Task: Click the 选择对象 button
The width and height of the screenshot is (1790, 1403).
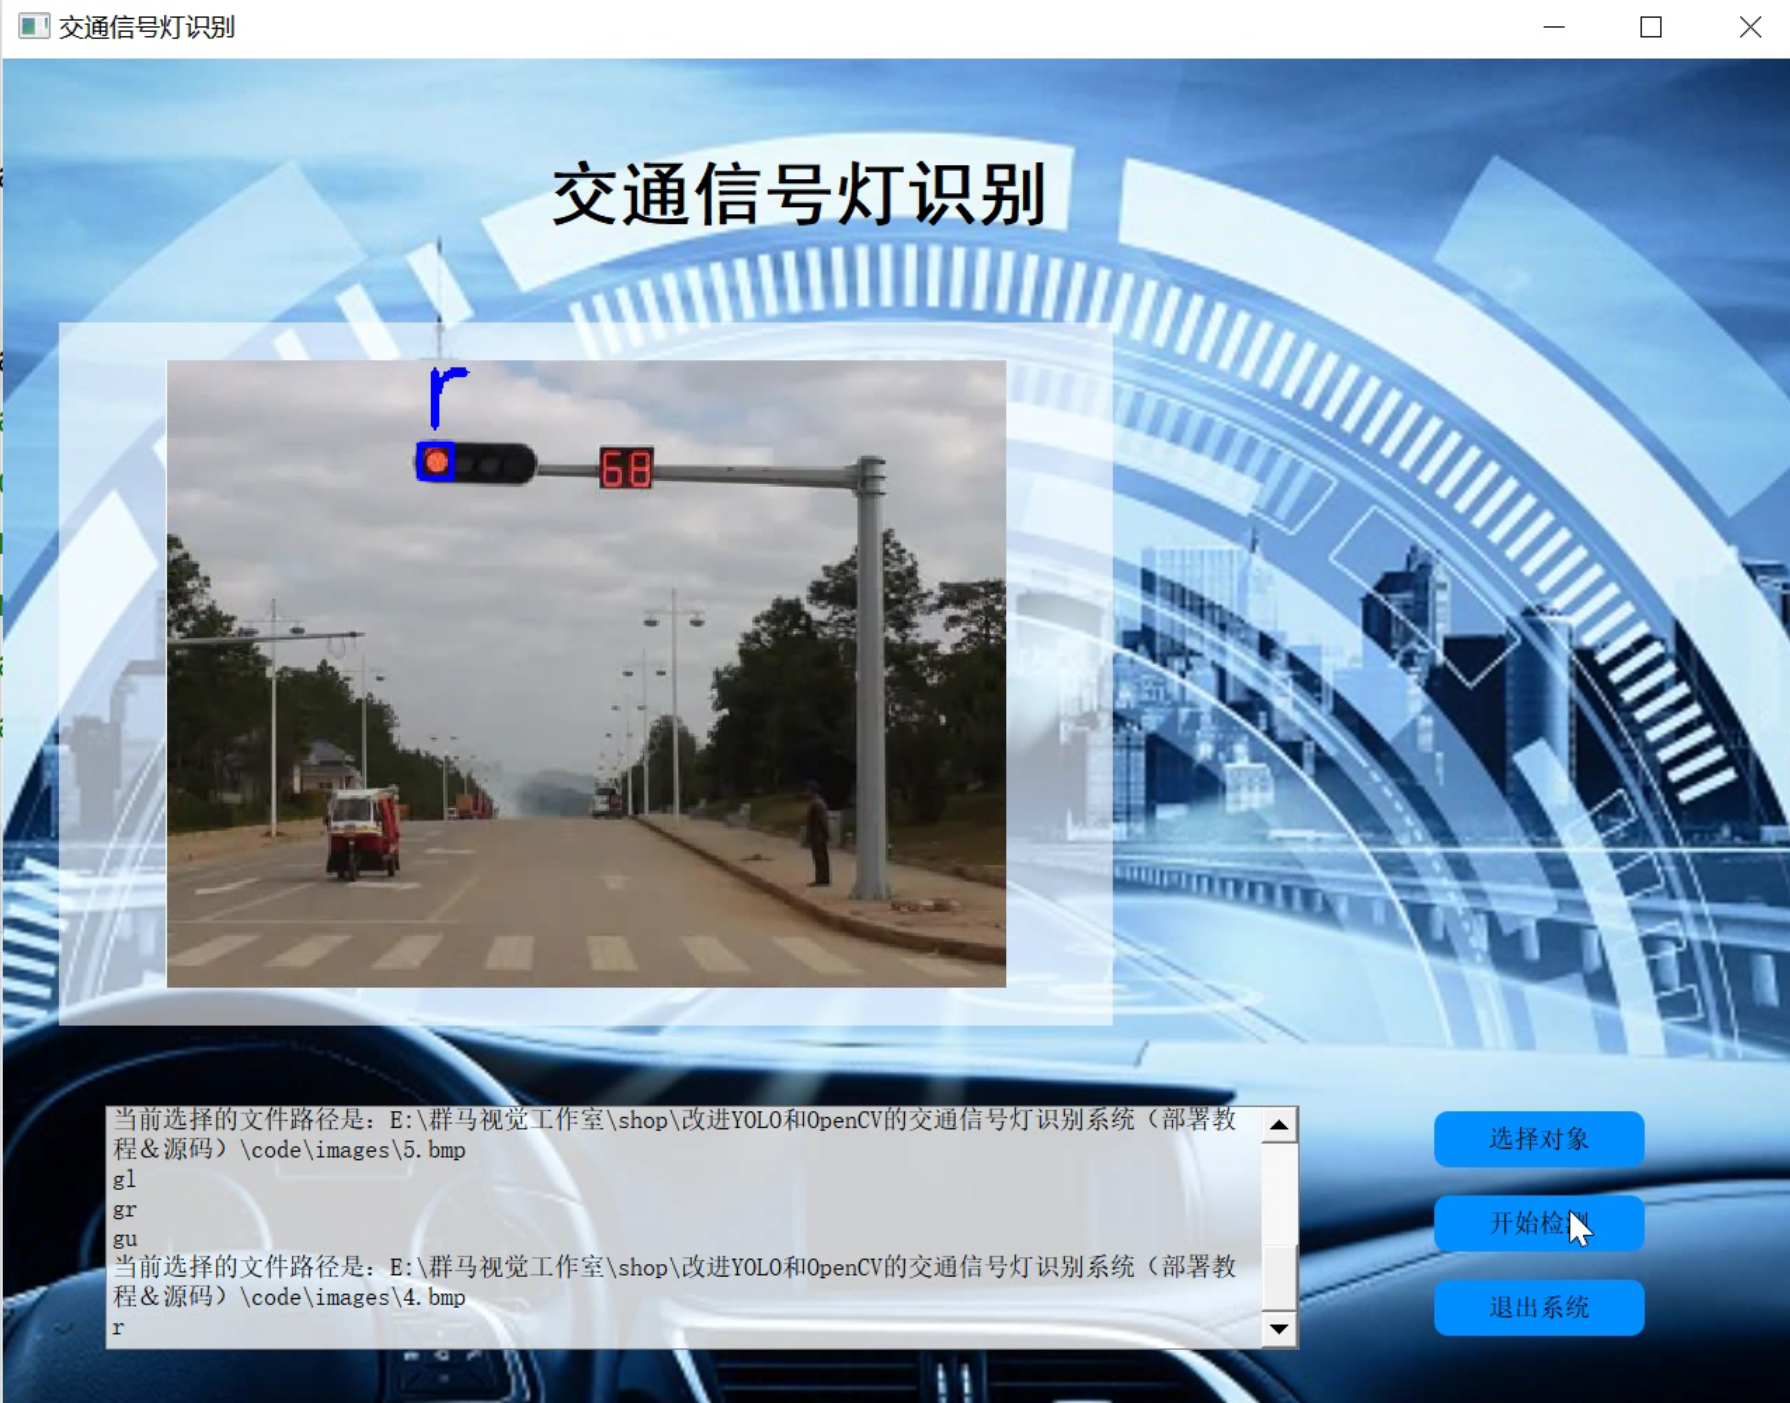Action: pyautogui.click(x=1538, y=1139)
